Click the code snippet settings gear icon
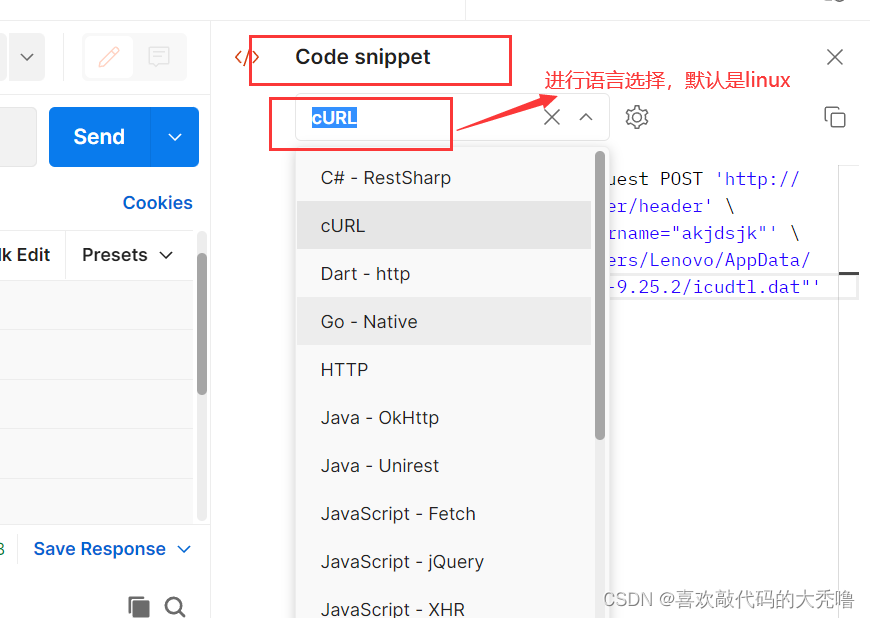 [637, 118]
